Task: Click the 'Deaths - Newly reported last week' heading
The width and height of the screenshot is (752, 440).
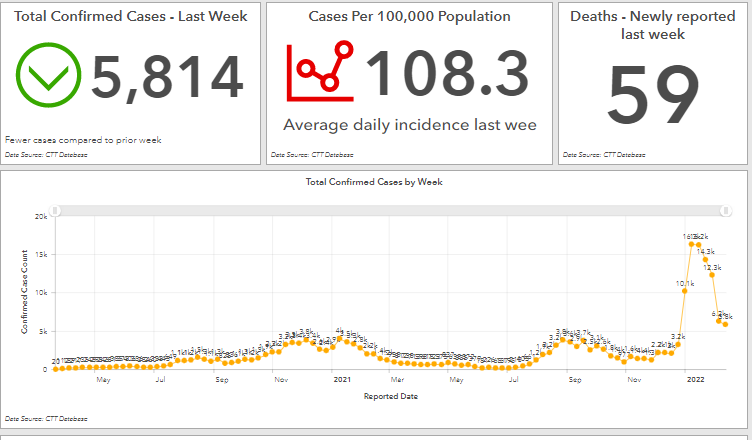Action: [x=655, y=25]
